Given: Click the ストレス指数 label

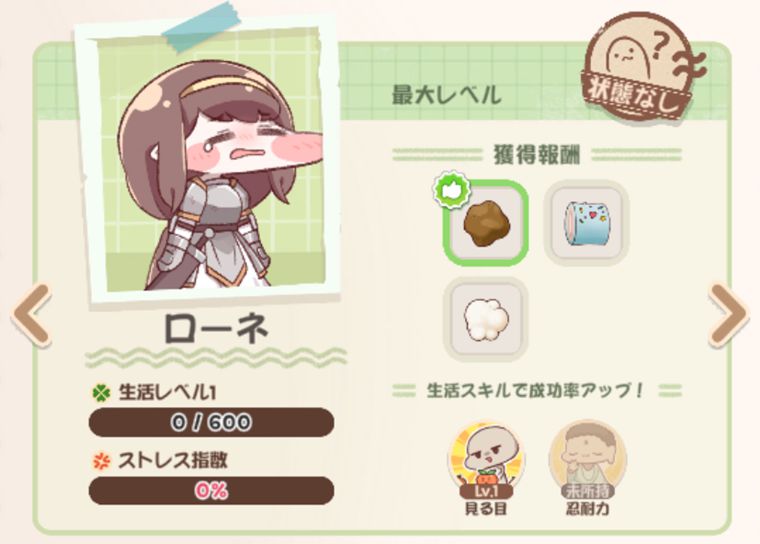Looking at the screenshot, I should (x=173, y=461).
